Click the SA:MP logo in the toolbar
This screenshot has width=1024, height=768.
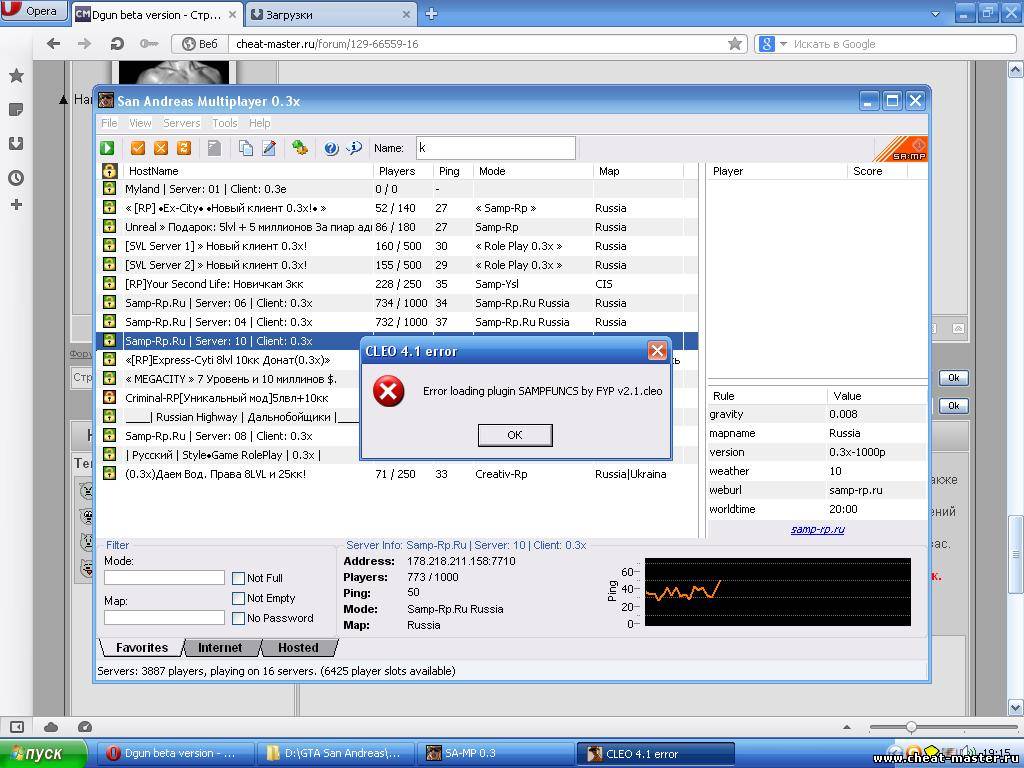coord(901,149)
